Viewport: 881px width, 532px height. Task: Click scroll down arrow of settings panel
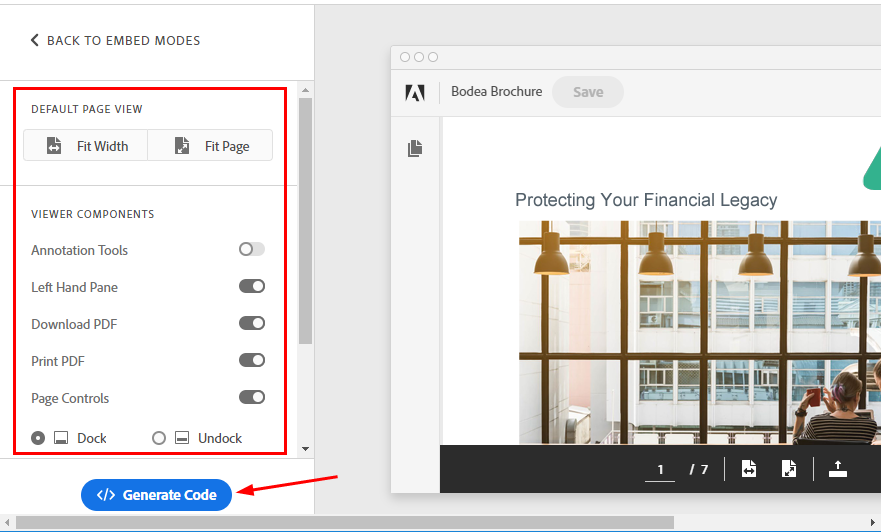[305, 449]
